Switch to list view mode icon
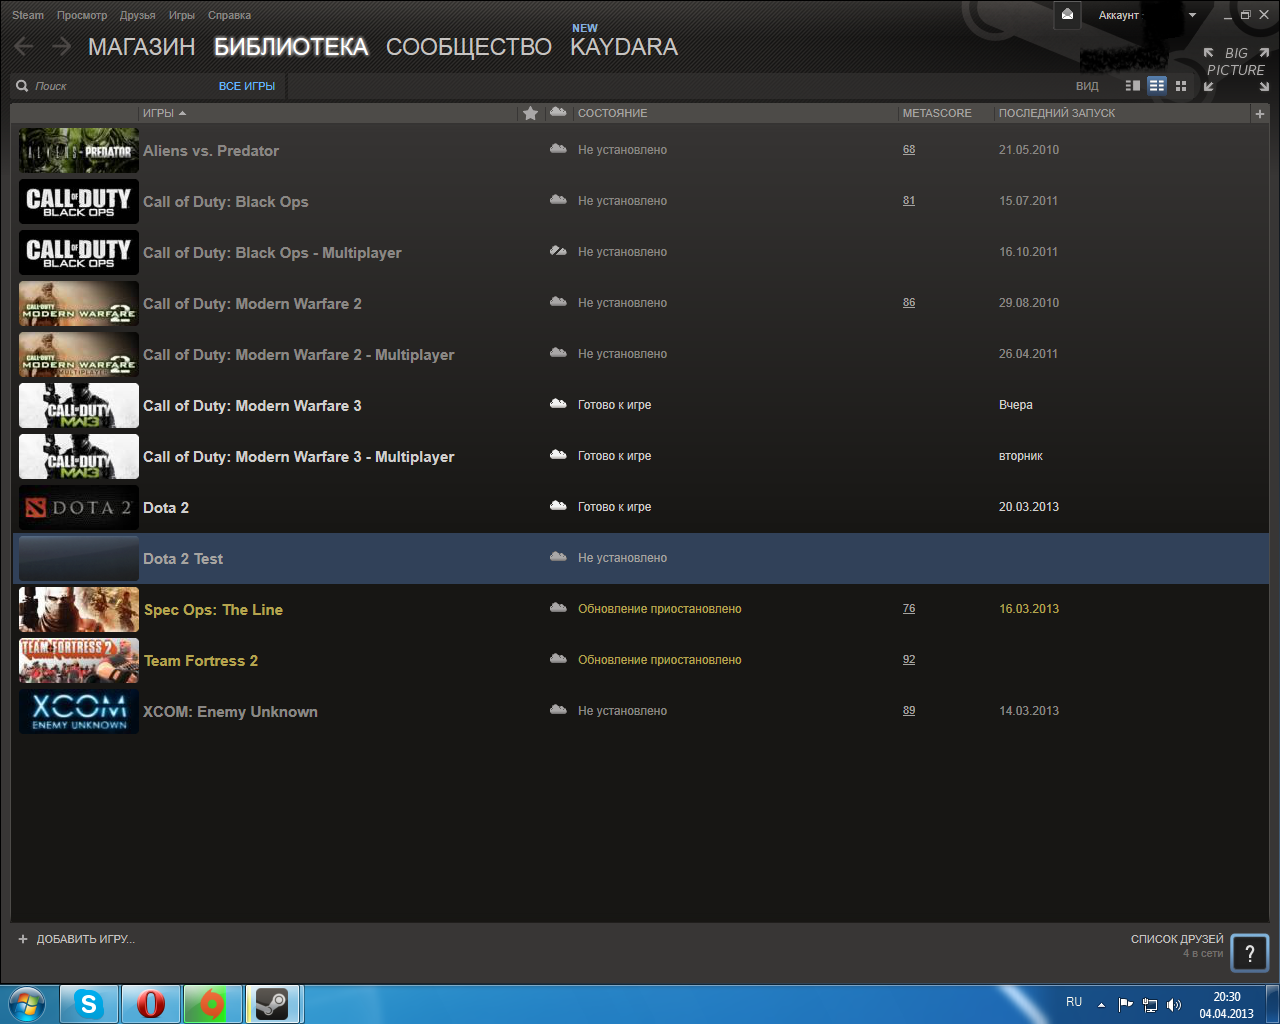 (x=1157, y=86)
